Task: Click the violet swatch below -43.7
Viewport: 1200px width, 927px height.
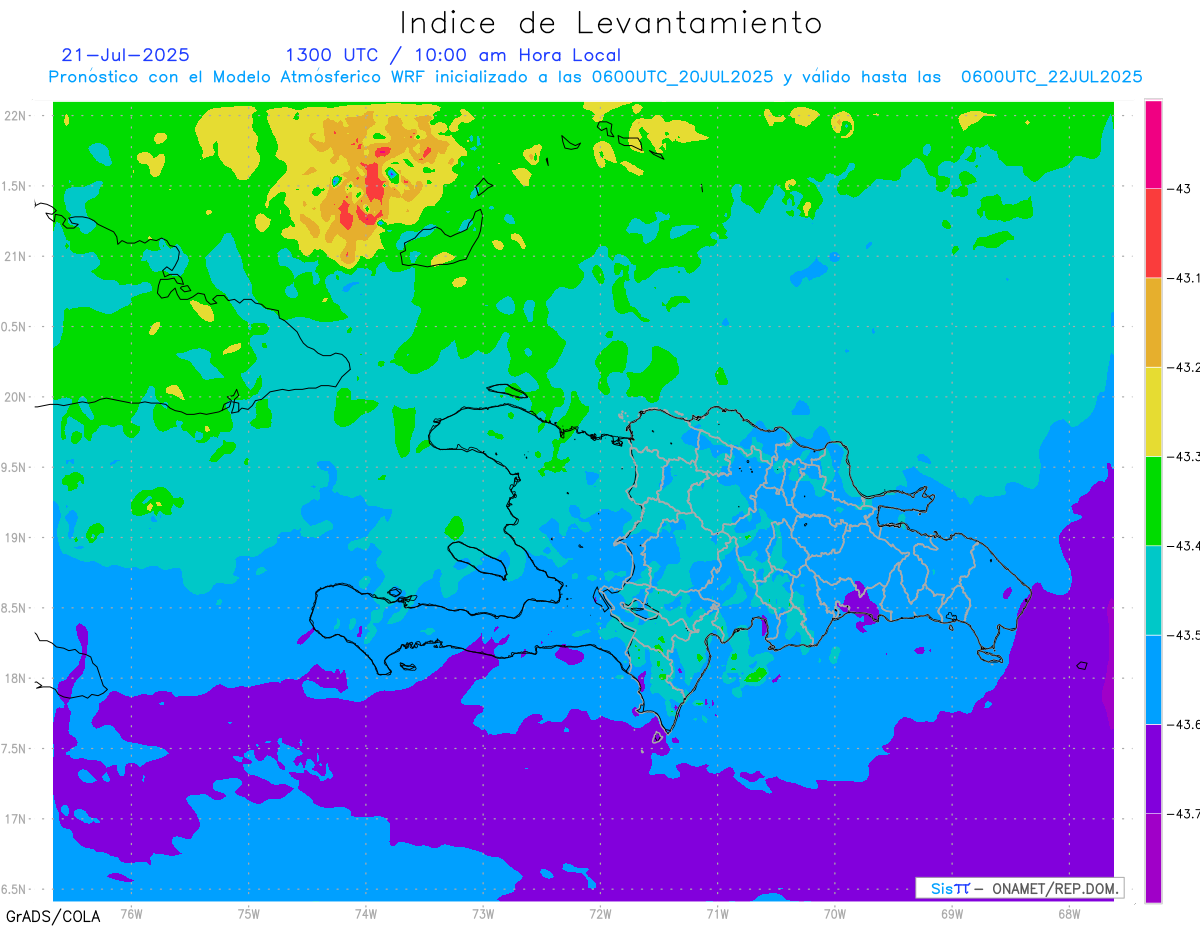Action: [1153, 857]
